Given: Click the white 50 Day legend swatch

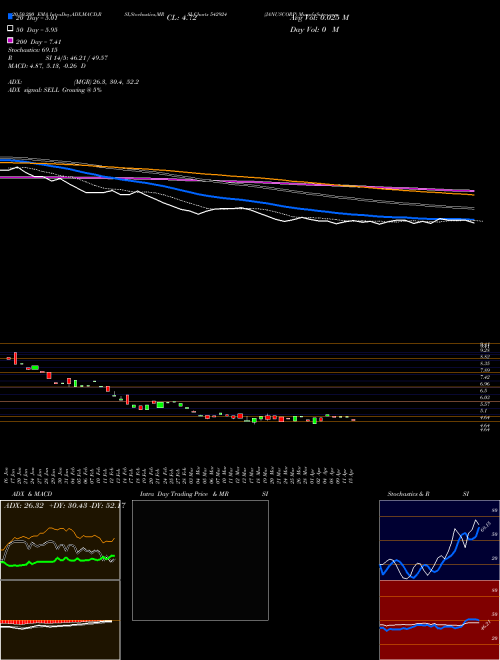Looking at the screenshot, I should point(10,29).
